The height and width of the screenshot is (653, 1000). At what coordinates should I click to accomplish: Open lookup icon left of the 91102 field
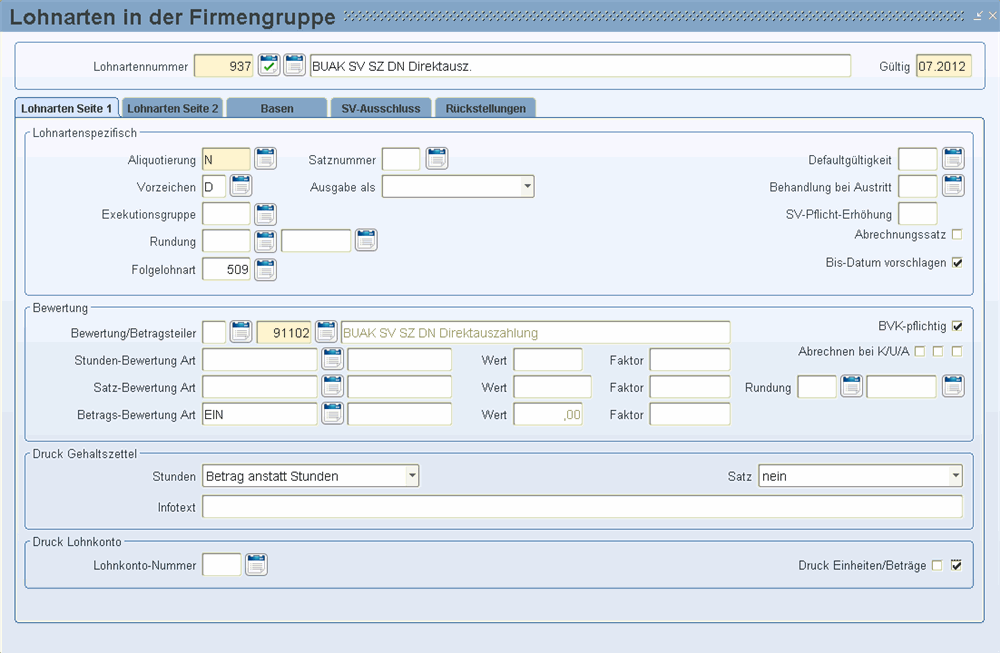tap(241, 332)
